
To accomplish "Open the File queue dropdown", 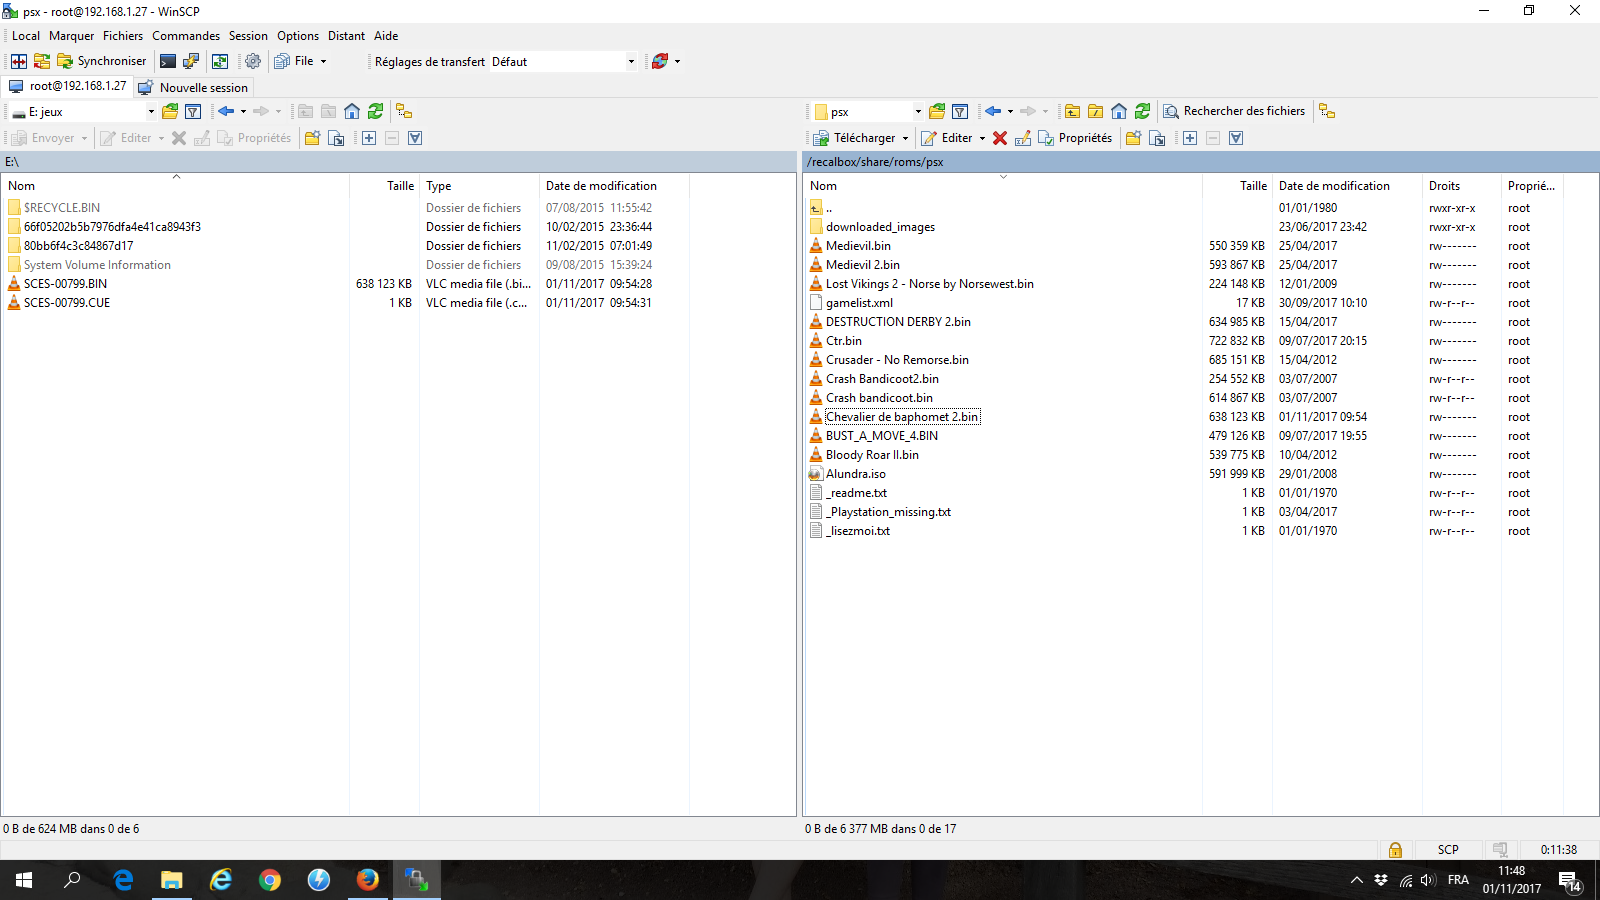I will tap(301, 61).
